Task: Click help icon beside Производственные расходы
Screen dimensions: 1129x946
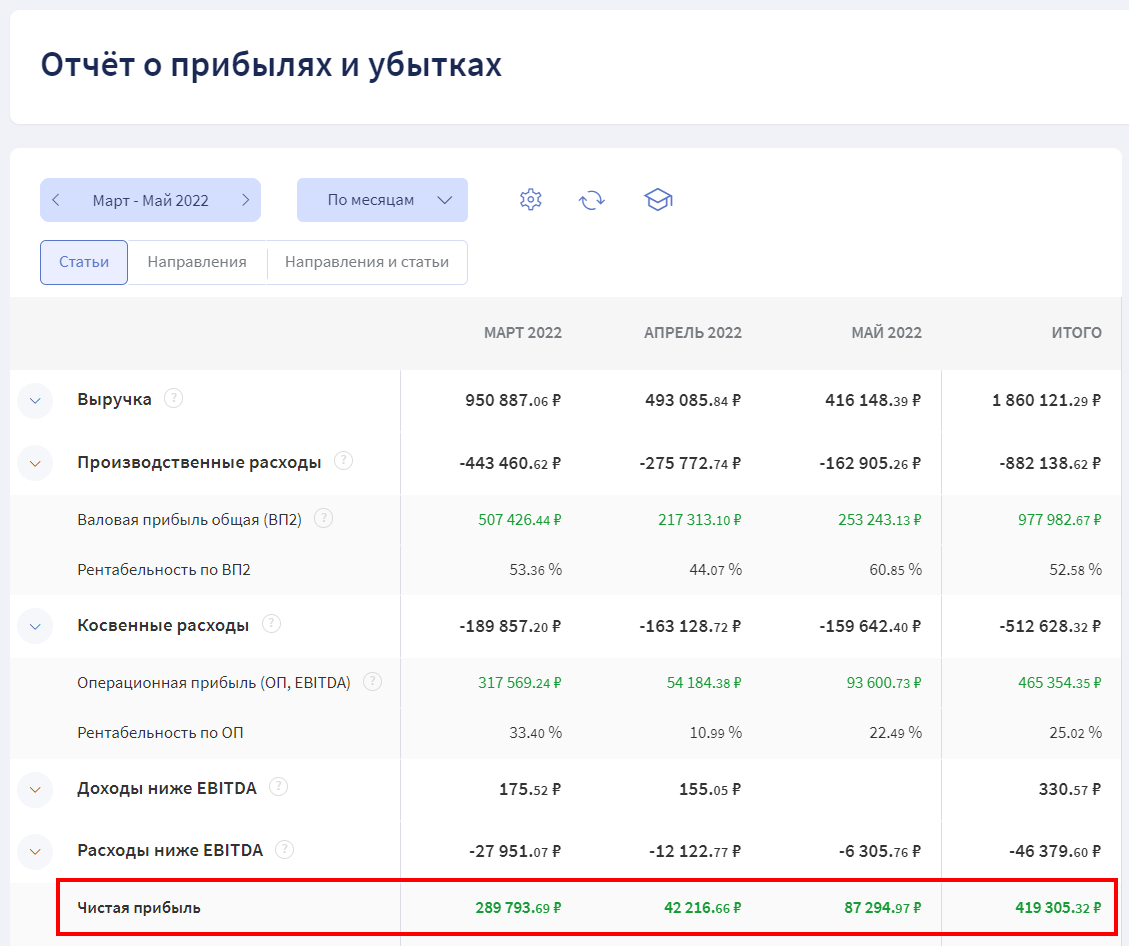Action: point(343,461)
